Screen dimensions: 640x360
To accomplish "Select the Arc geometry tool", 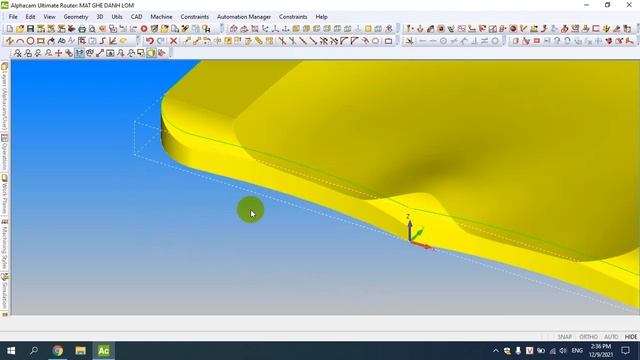I will tap(20, 41).
